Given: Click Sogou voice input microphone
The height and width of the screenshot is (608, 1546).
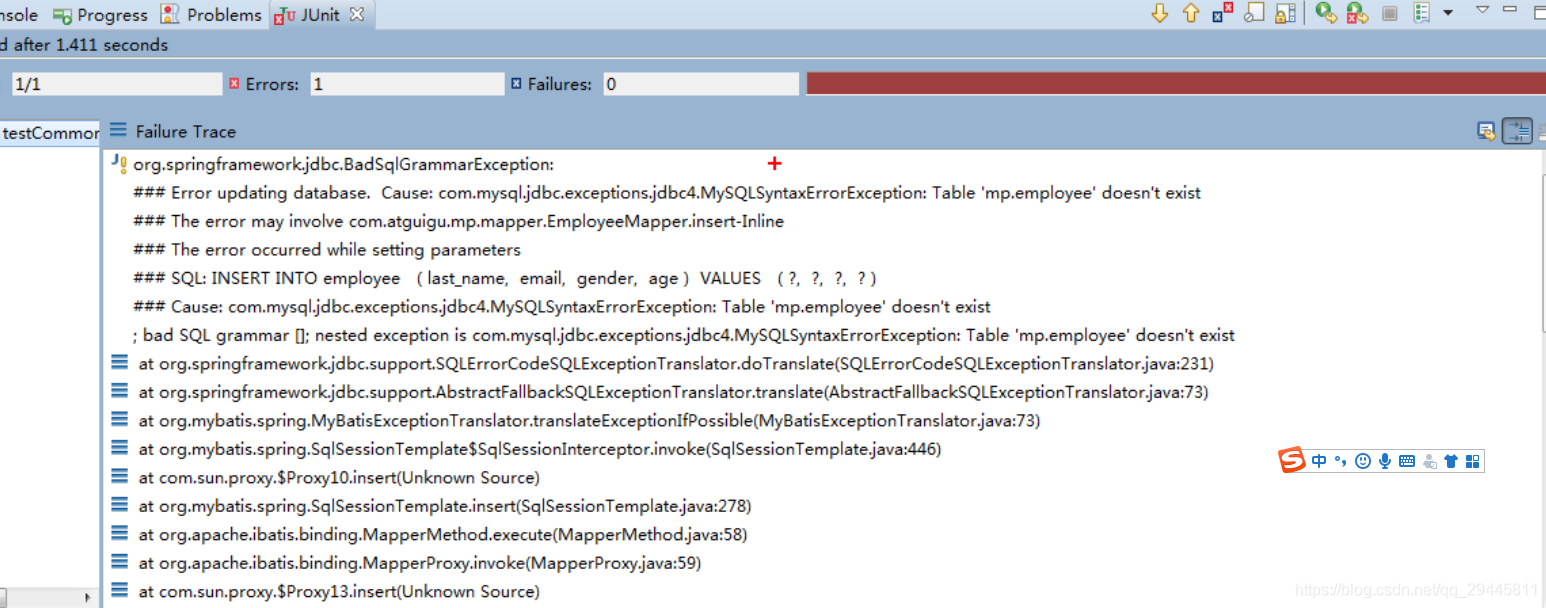Looking at the screenshot, I should (1385, 461).
